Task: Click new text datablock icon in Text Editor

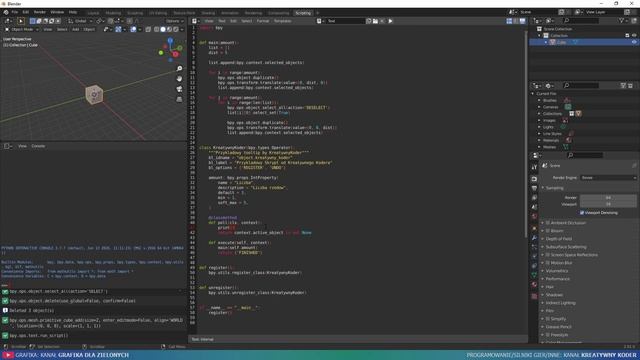Action: coord(369,21)
